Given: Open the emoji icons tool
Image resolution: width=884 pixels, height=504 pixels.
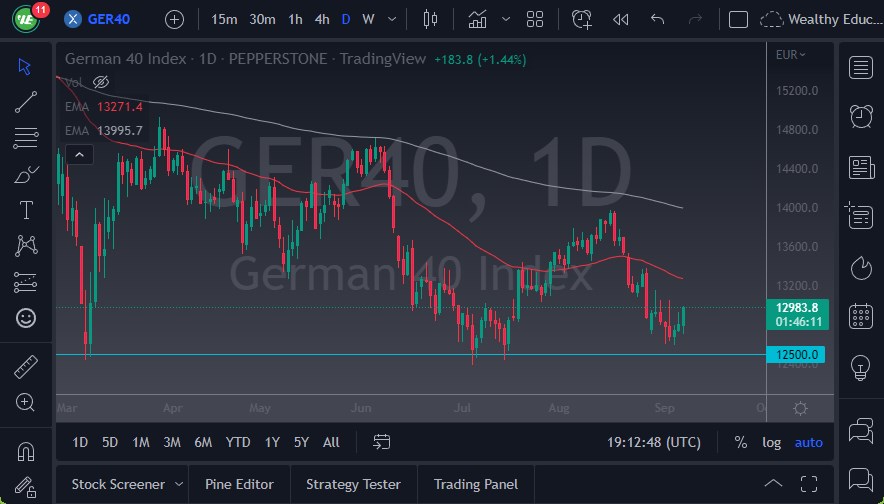Looking at the screenshot, I should 26,318.
